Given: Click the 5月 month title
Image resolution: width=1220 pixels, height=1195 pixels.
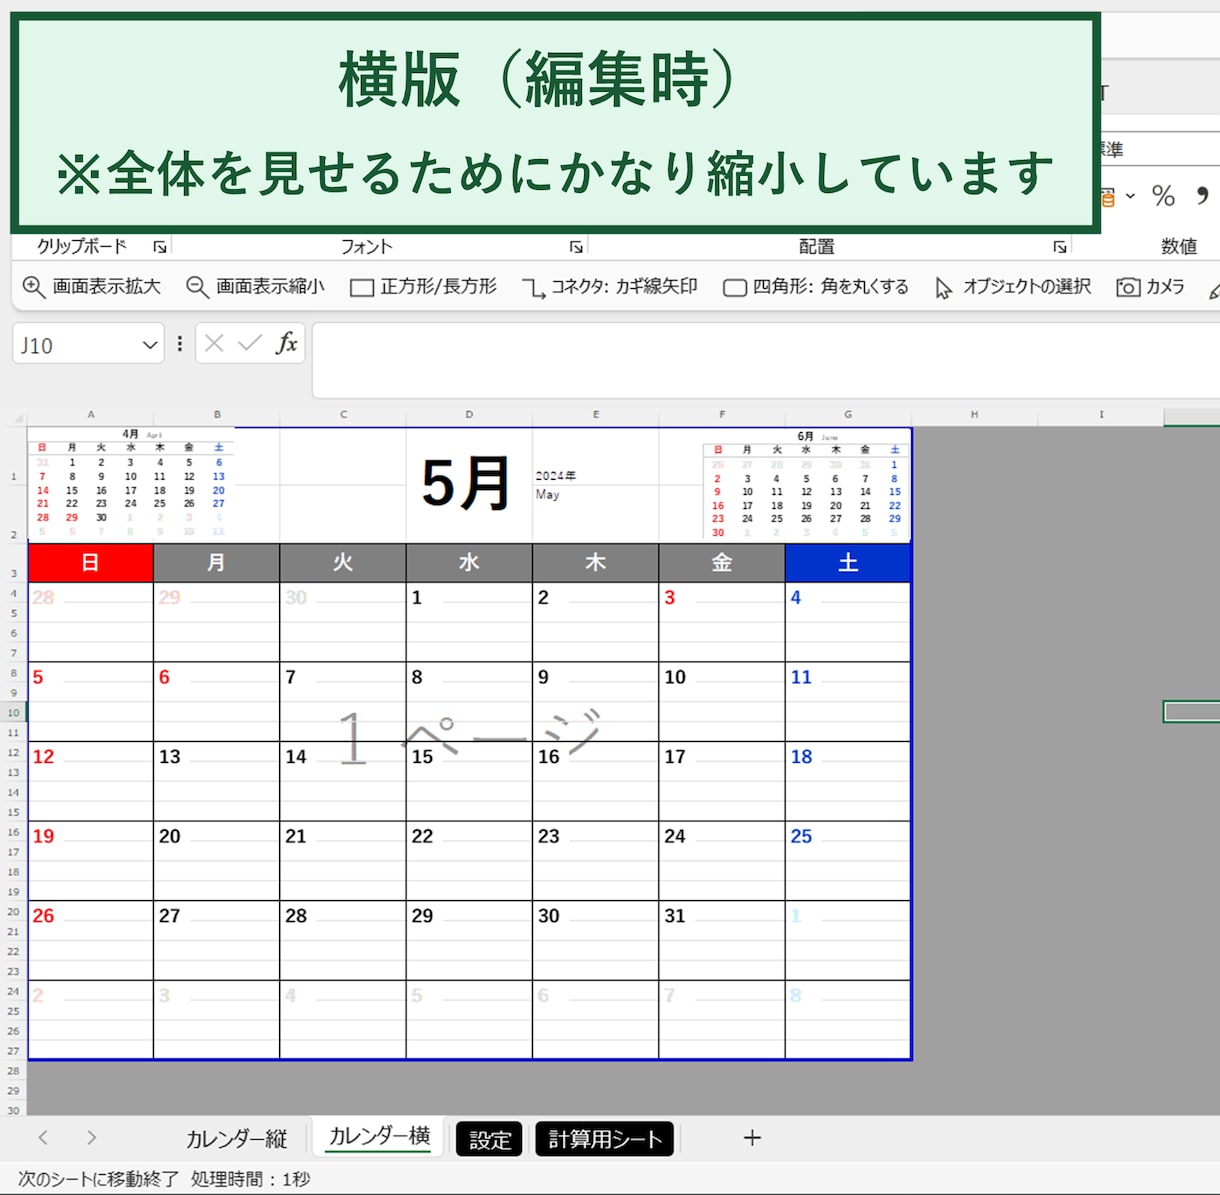Looking at the screenshot, I should pos(467,484).
